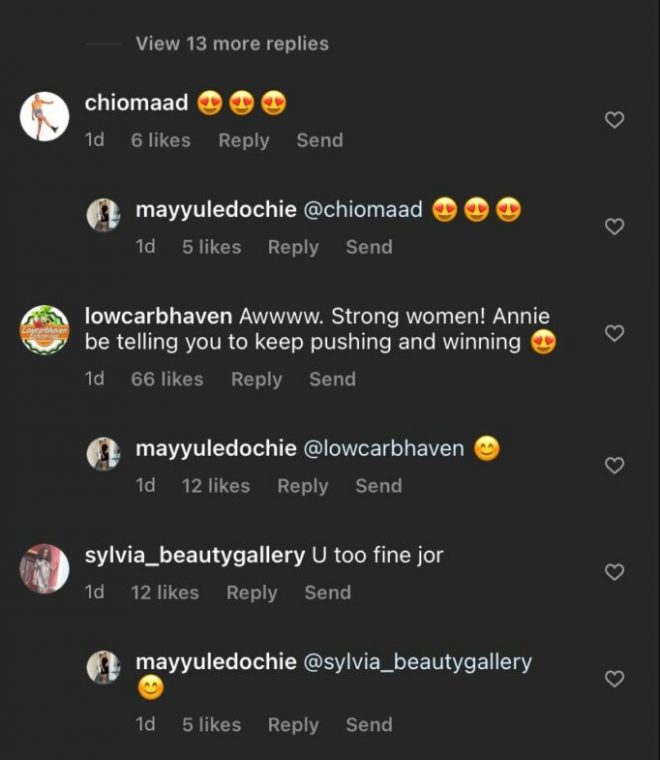Open sylvia_beautygallery's profile avatar
660x760 pixels.
45,569
